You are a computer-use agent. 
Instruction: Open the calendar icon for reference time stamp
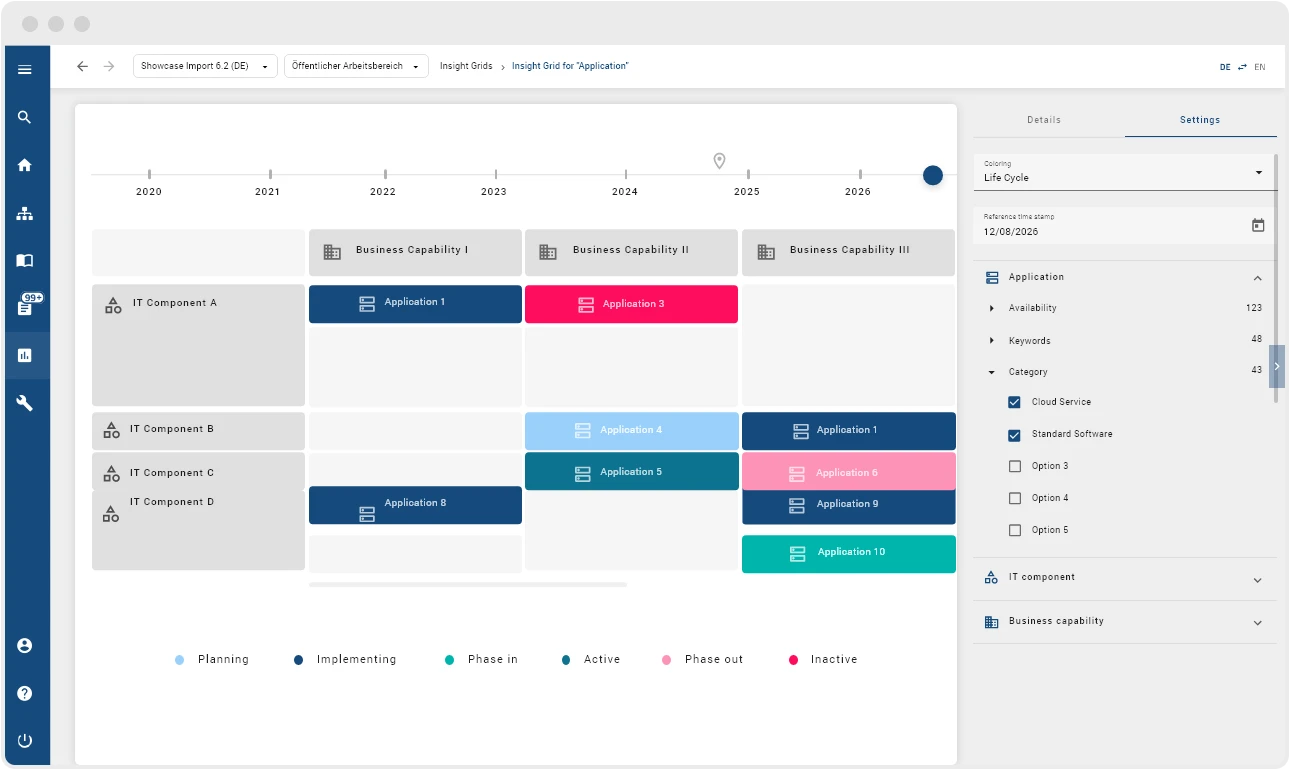(x=1258, y=225)
